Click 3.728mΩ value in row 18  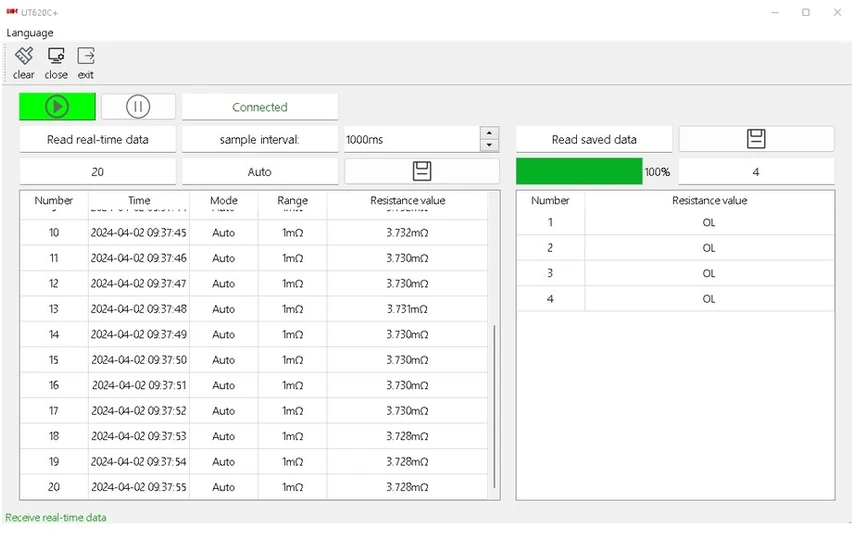(407, 436)
